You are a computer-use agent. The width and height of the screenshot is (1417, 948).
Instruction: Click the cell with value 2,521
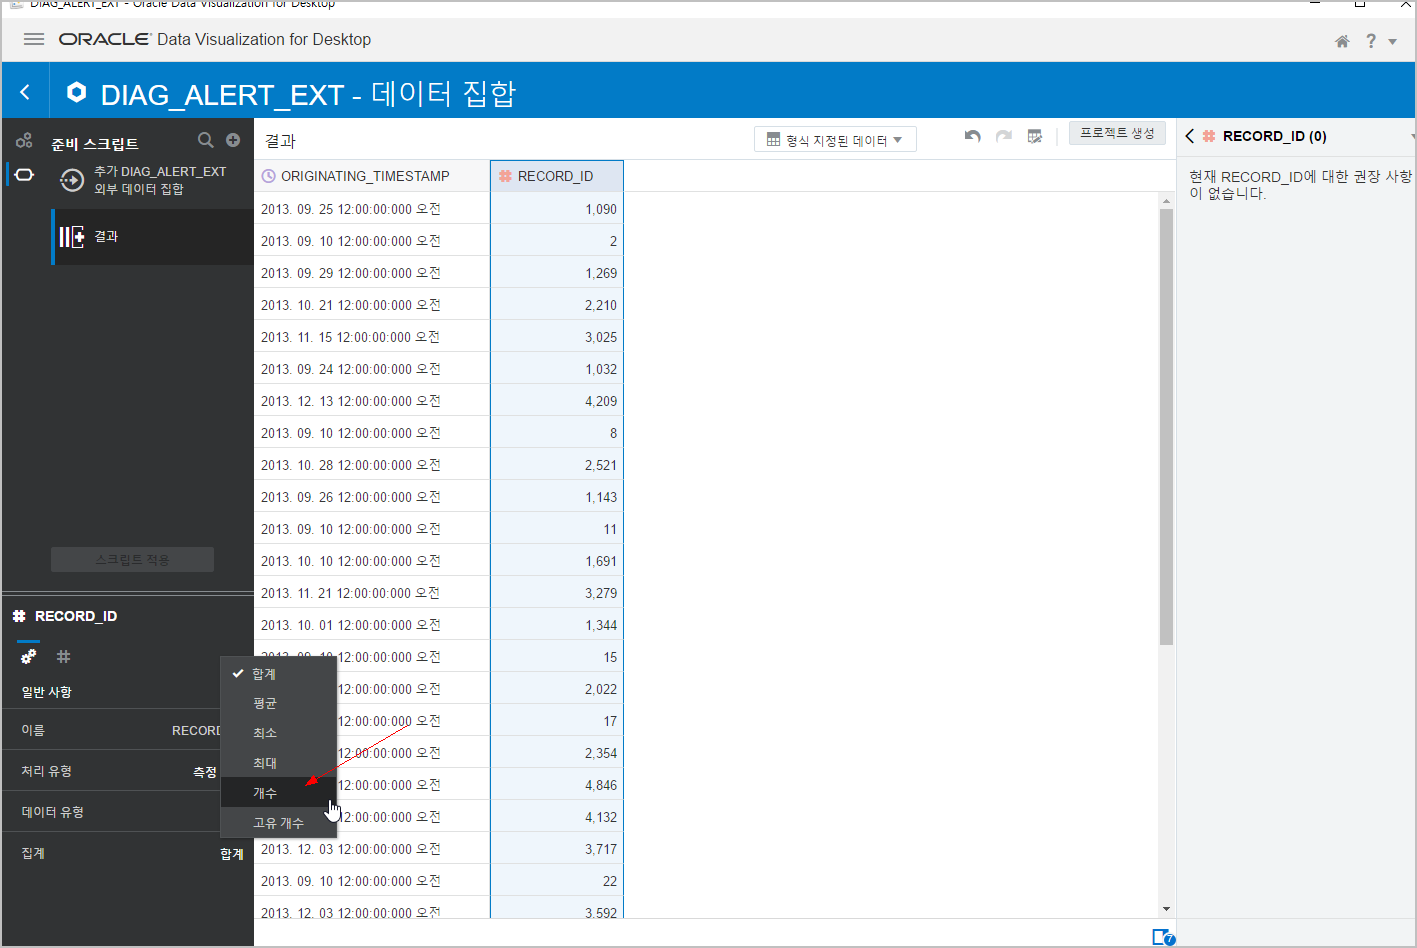pyautogui.click(x=557, y=465)
